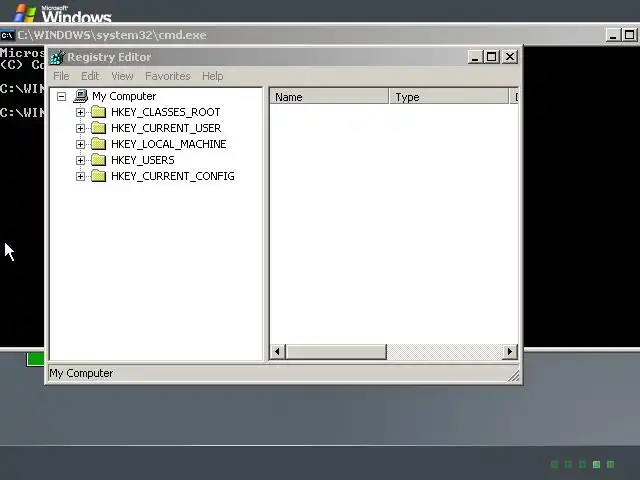Image resolution: width=640 pixels, height=480 pixels.
Task: Click the HKEY_LOCAL_MACHINE folder icon
Action: point(98,144)
